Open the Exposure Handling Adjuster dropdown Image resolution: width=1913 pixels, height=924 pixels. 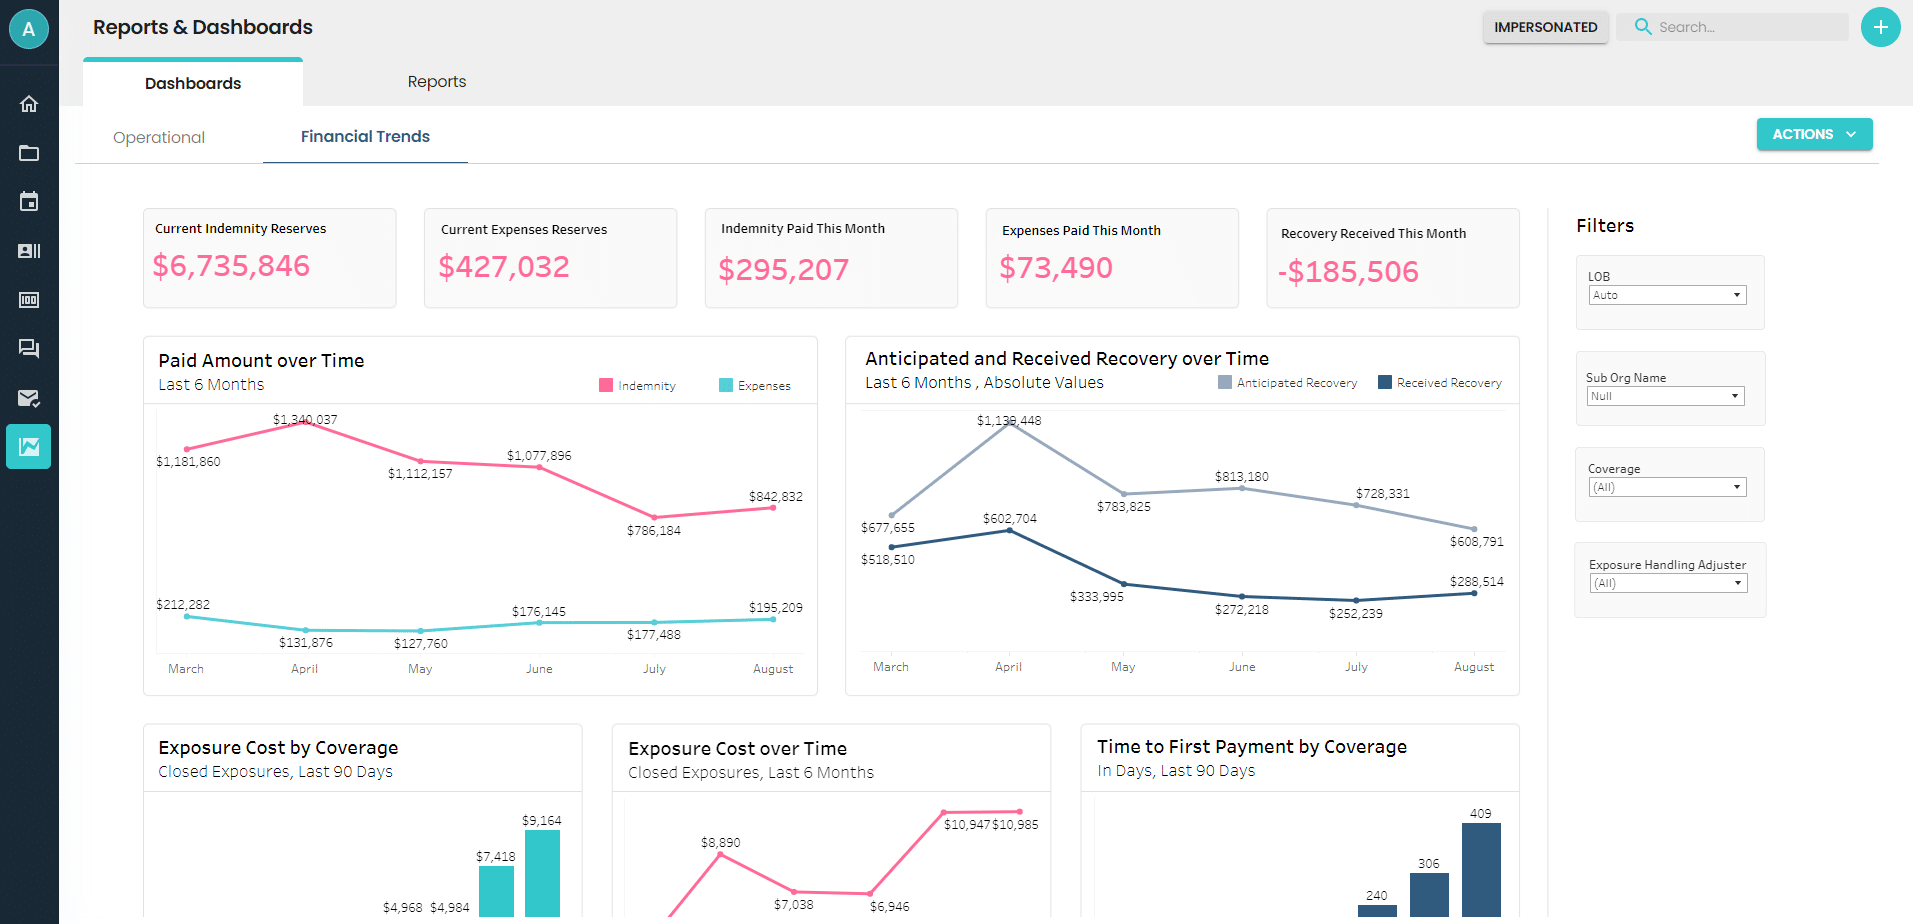(1667, 582)
